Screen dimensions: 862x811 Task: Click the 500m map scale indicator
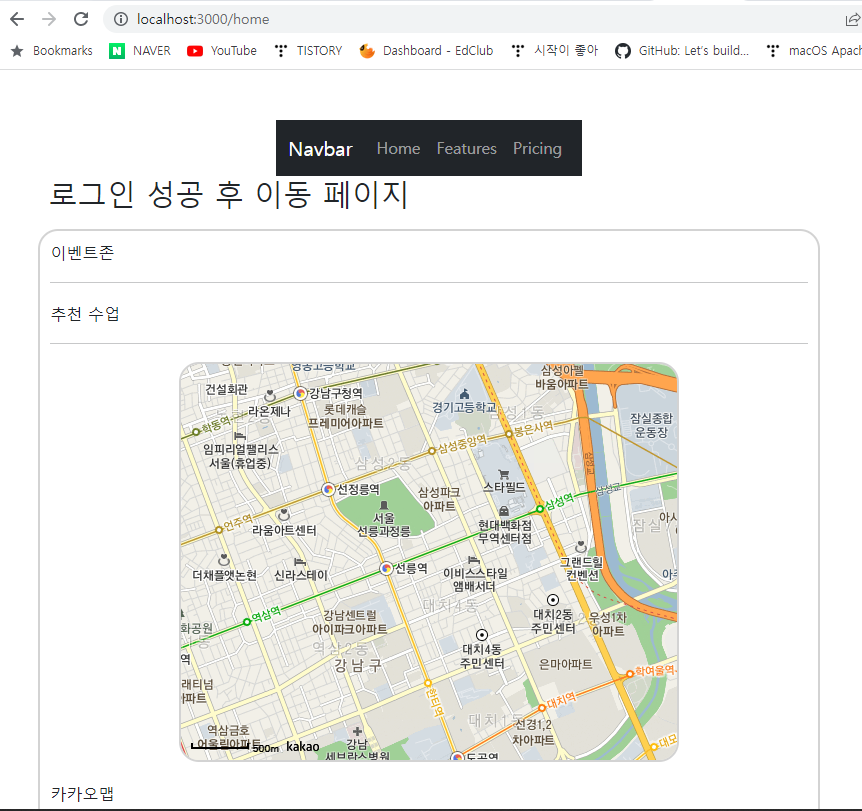coord(235,747)
